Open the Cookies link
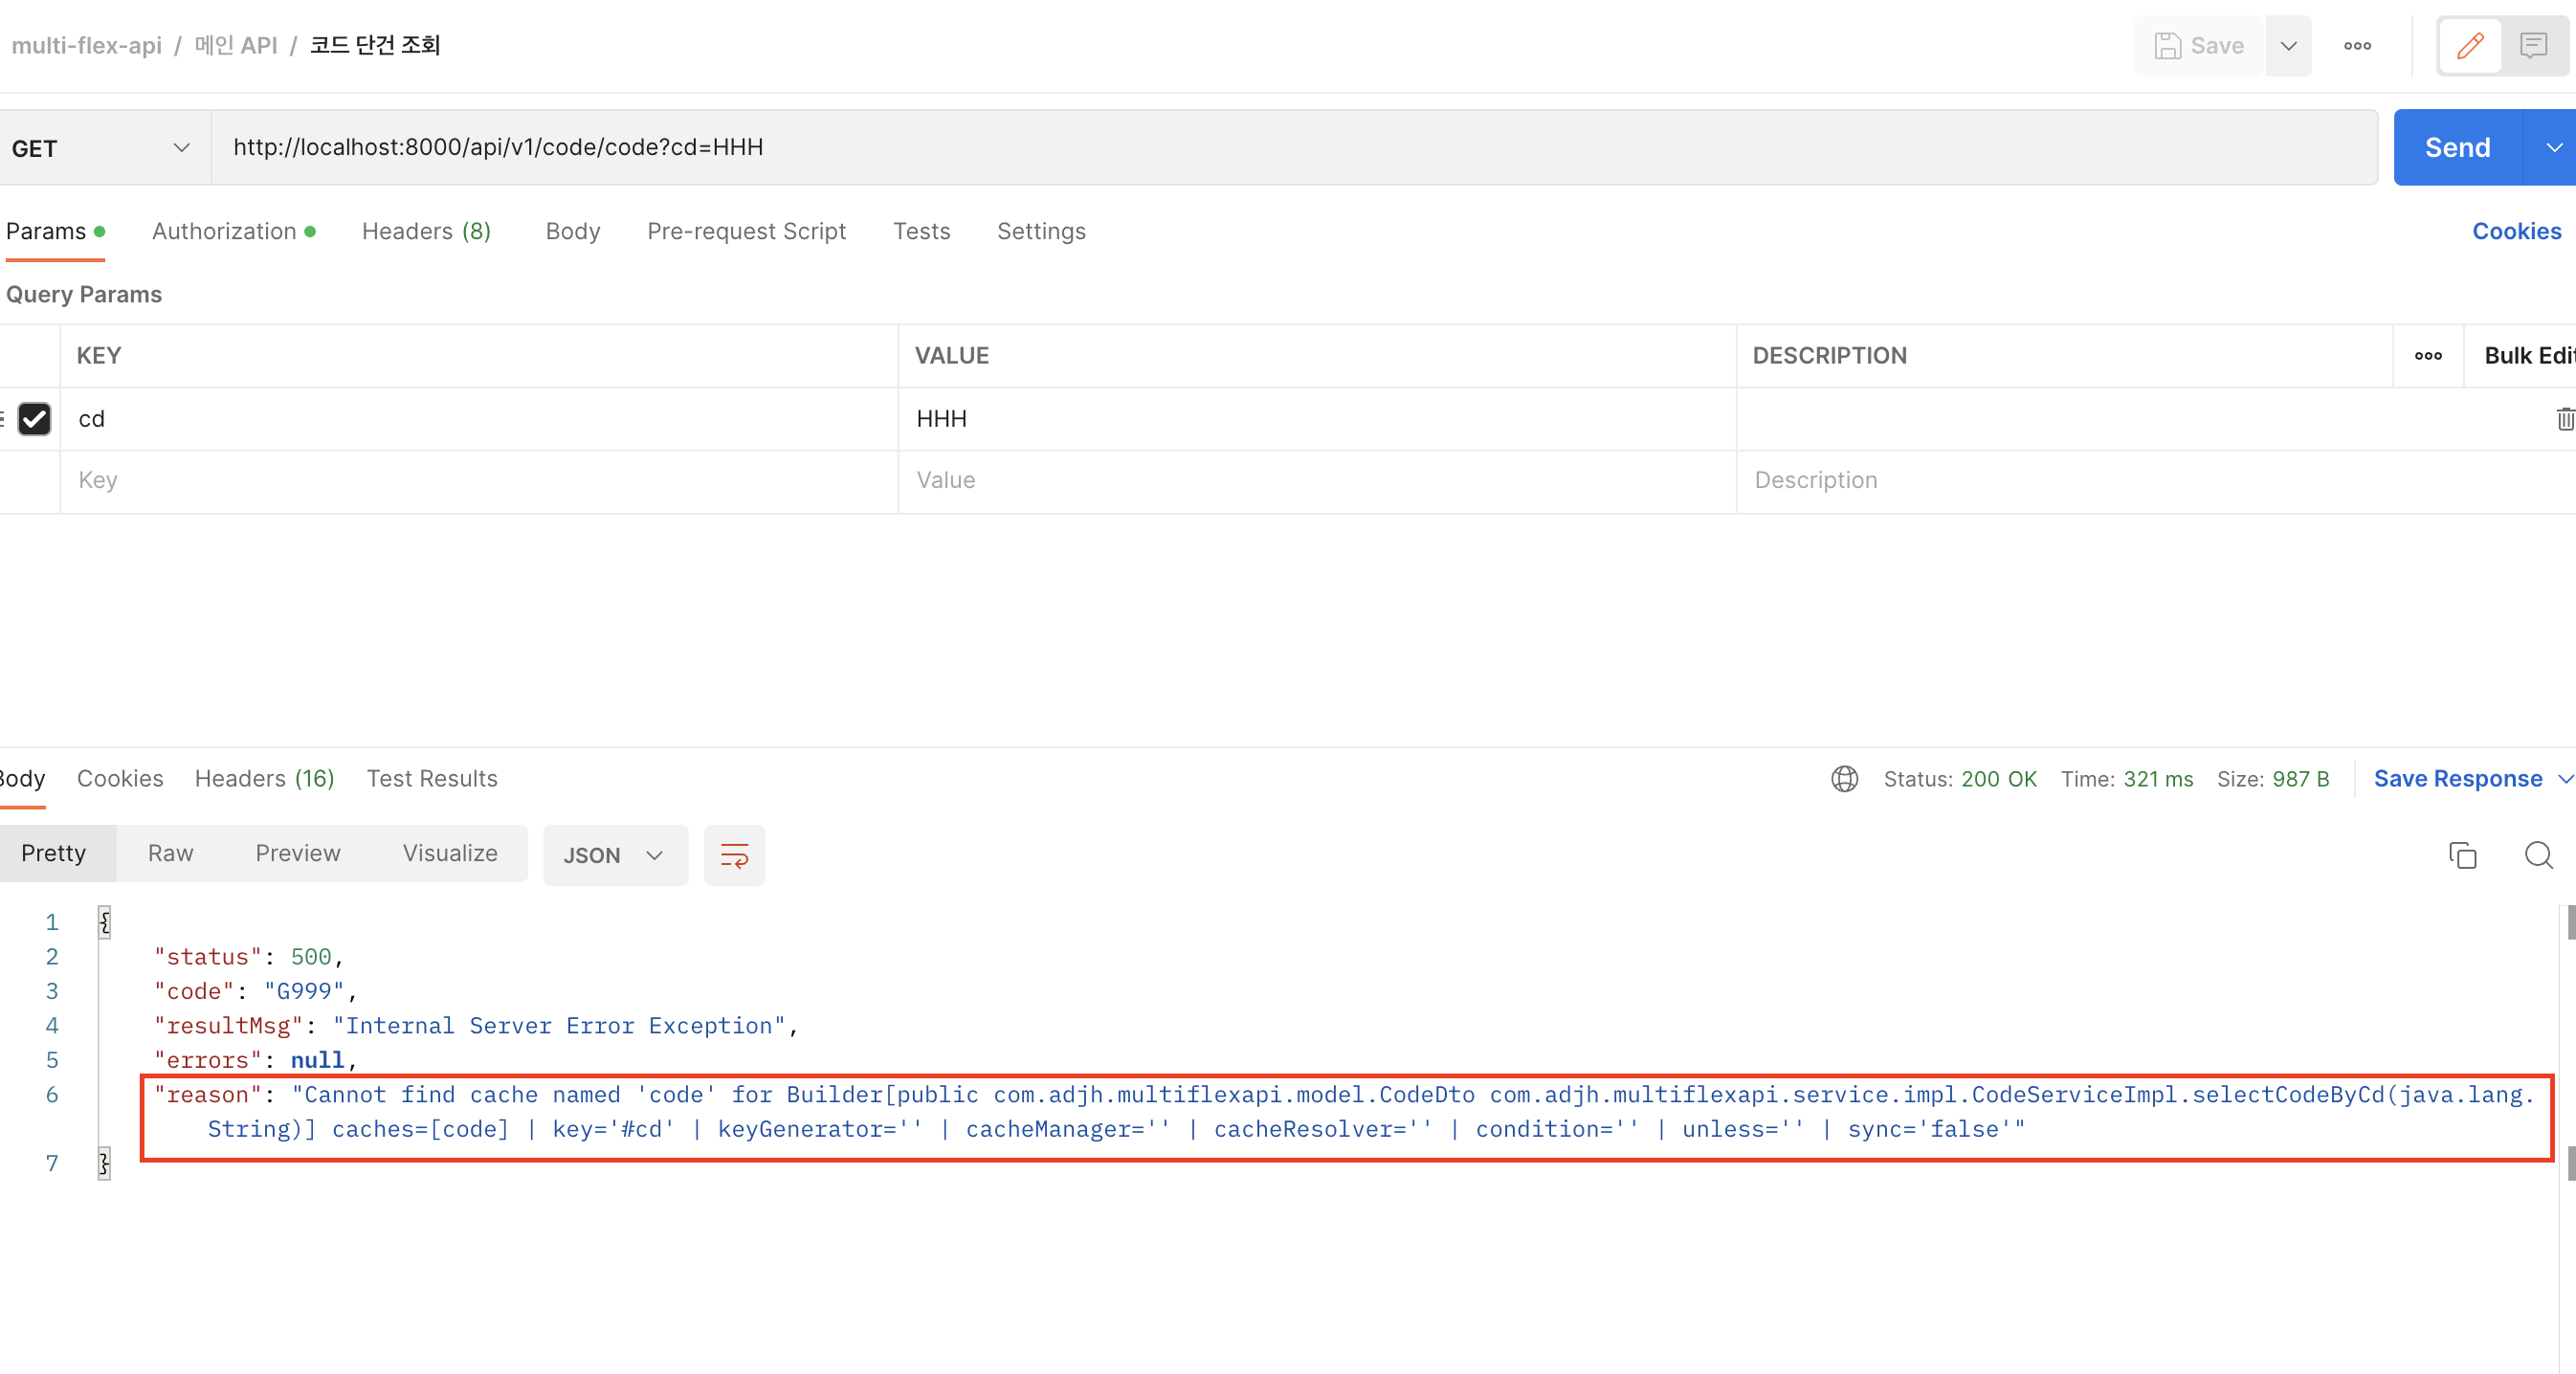Viewport: 2576px width, 1374px height. click(x=2516, y=231)
